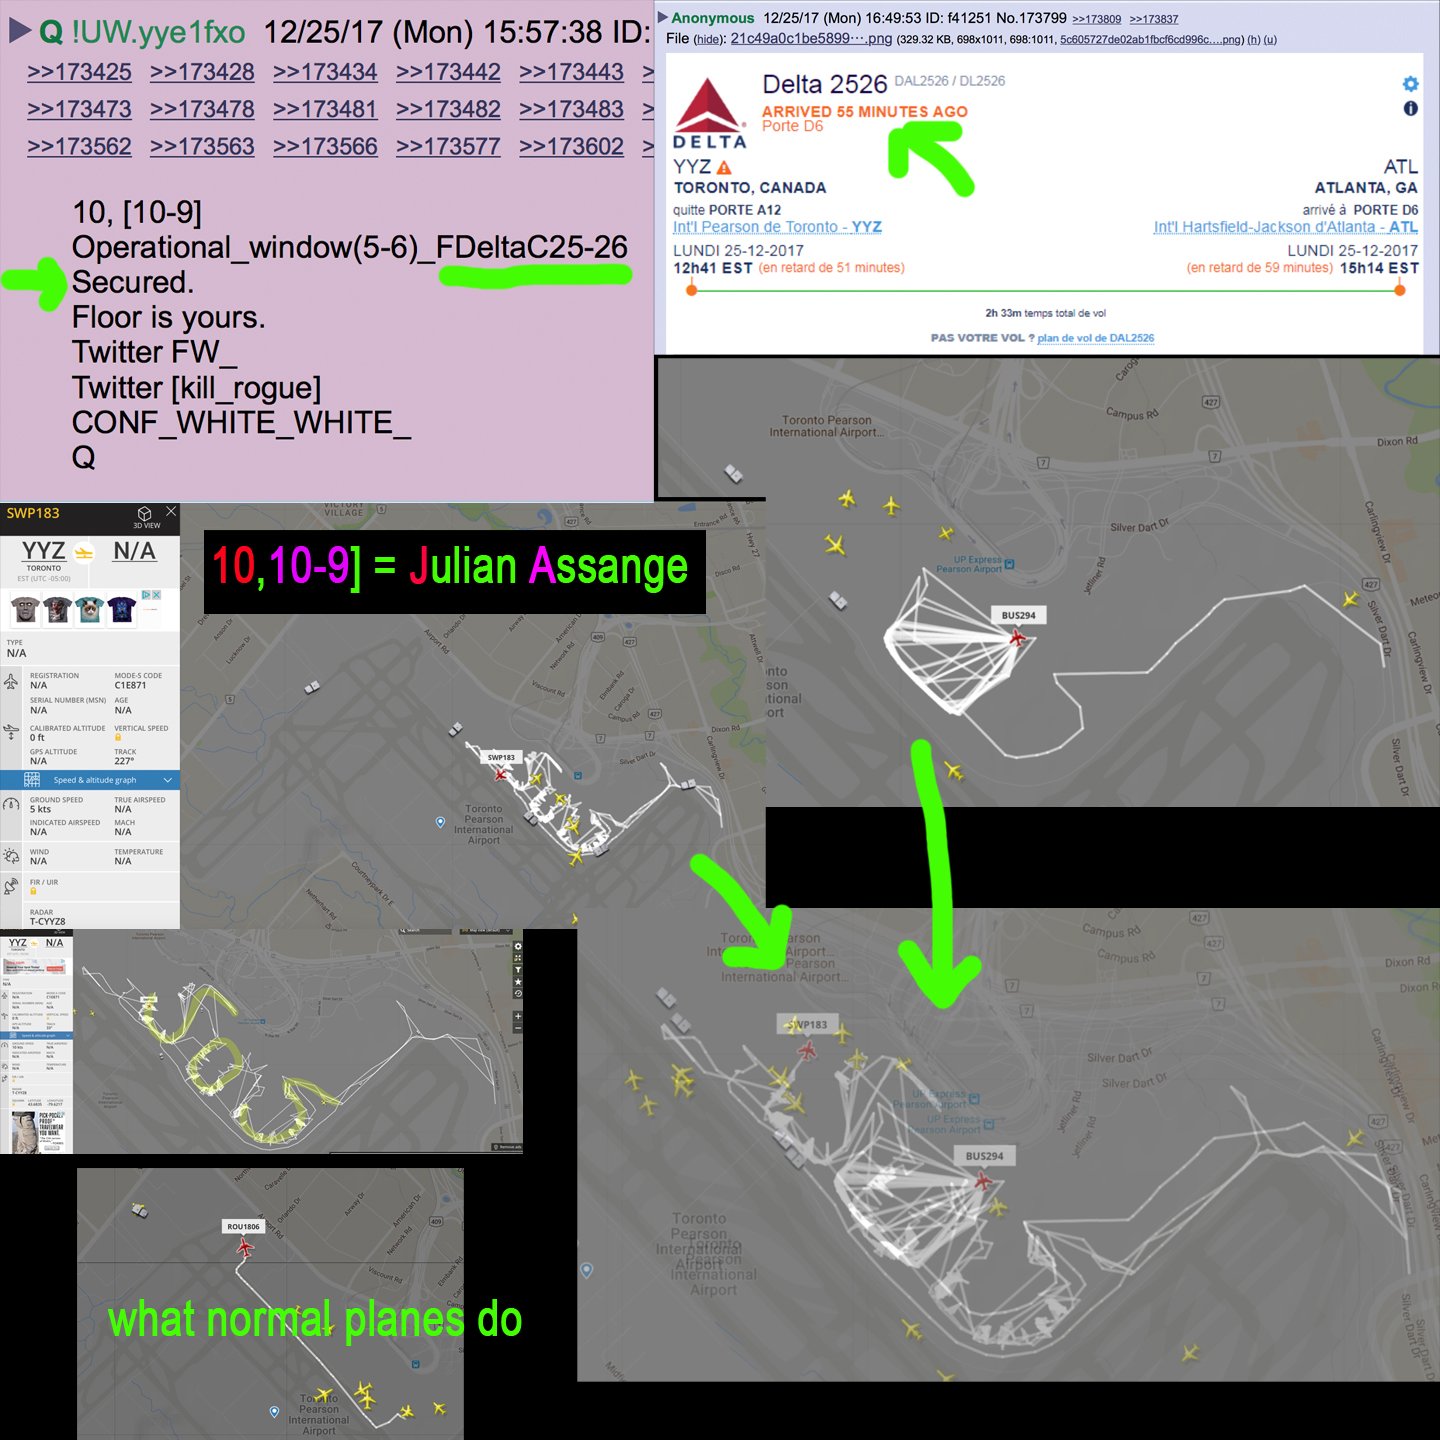1440x1440 pixels.
Task: Open reply link >>173425
Action: pyautogui.click(x=79, y=72)
